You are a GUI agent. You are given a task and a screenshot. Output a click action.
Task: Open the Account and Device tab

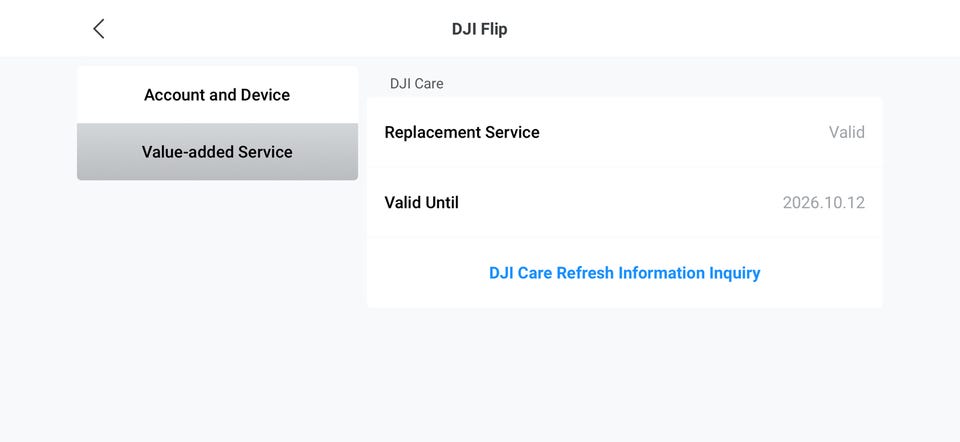click(x=217, y=95)
